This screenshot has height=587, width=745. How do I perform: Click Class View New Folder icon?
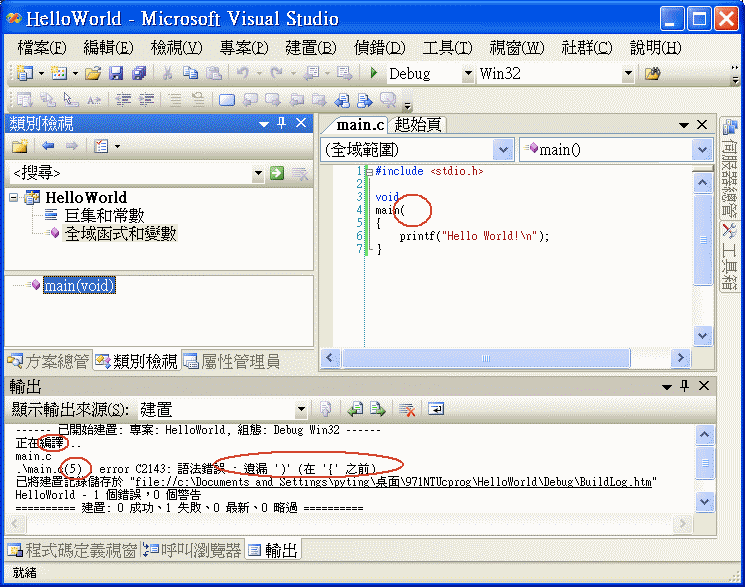coord(20,146)
